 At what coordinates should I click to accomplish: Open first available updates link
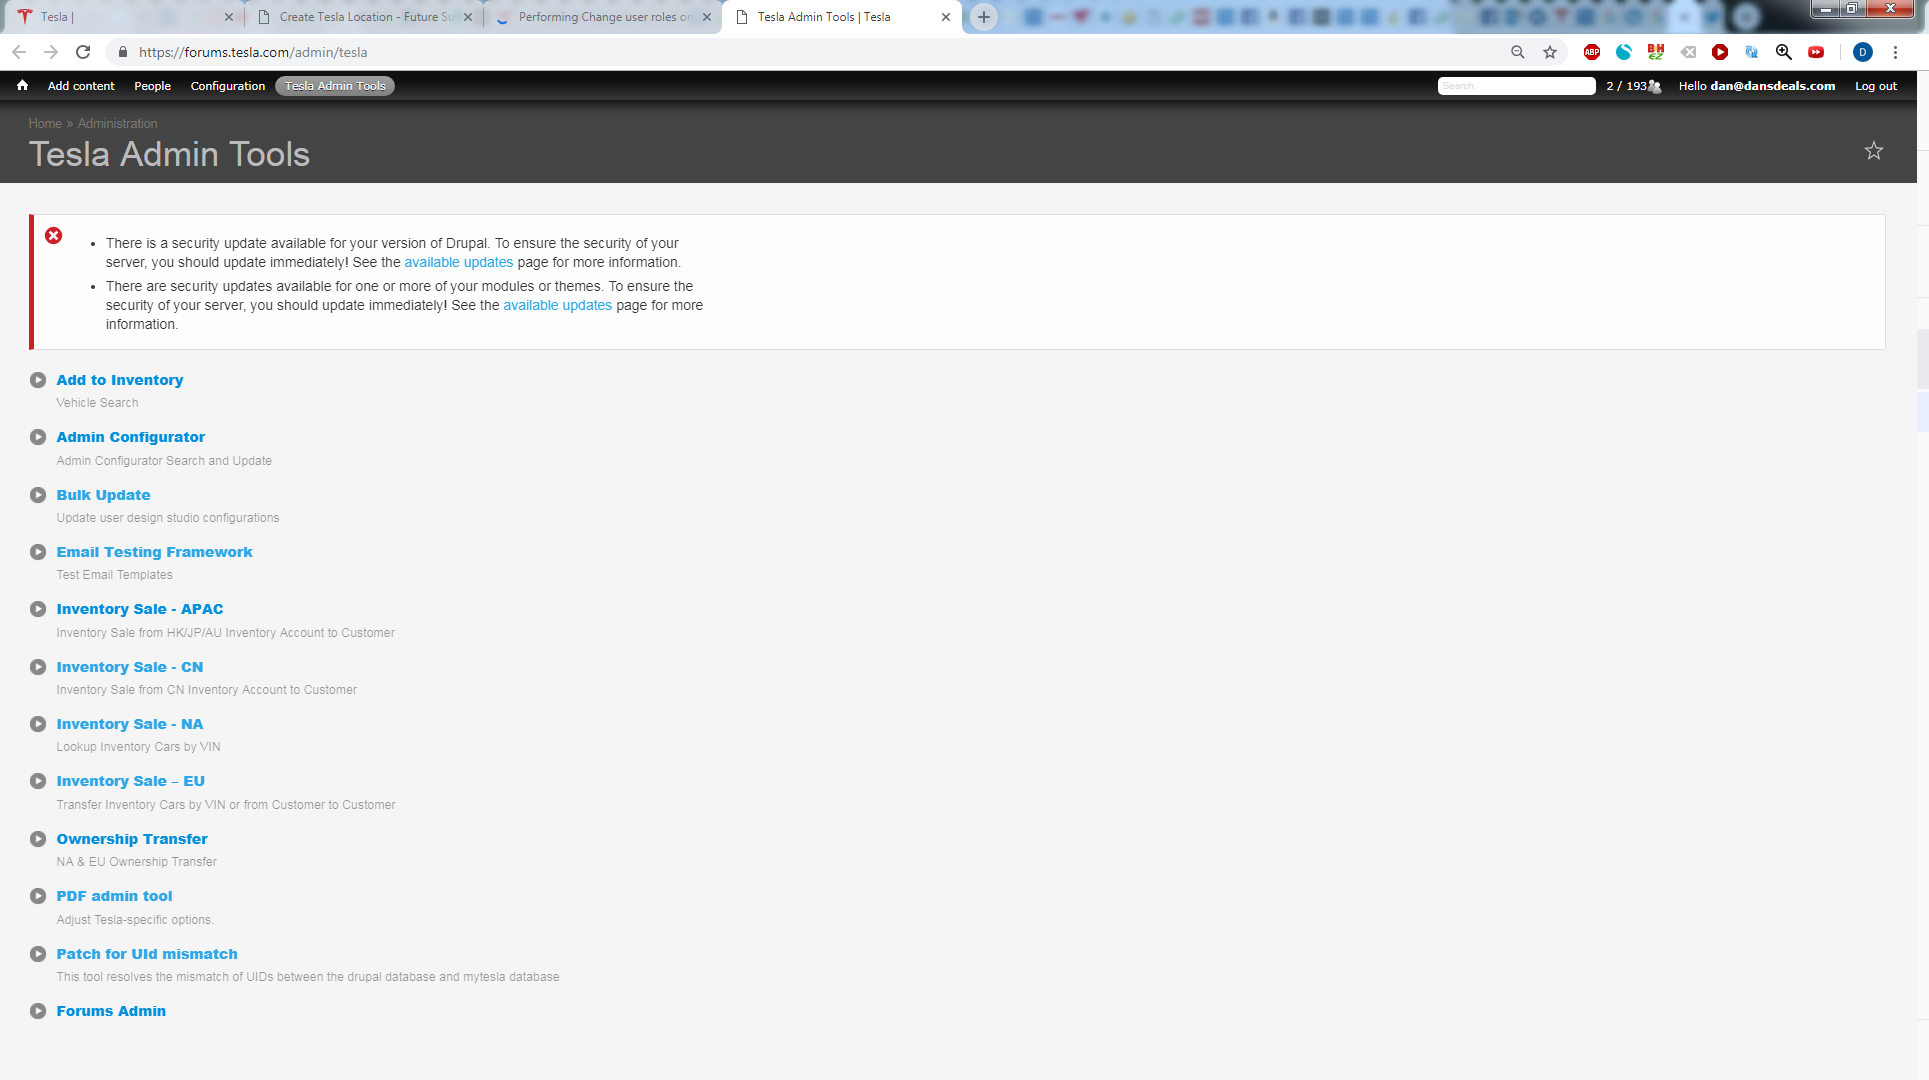[x=458, y=262]
